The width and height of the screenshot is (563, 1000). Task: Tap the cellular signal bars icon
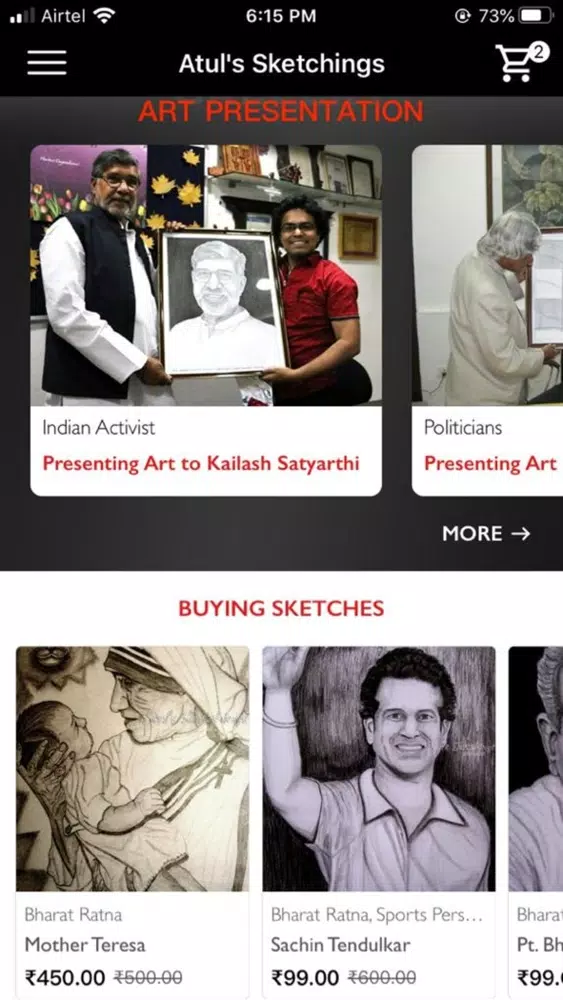pos(22,16)
